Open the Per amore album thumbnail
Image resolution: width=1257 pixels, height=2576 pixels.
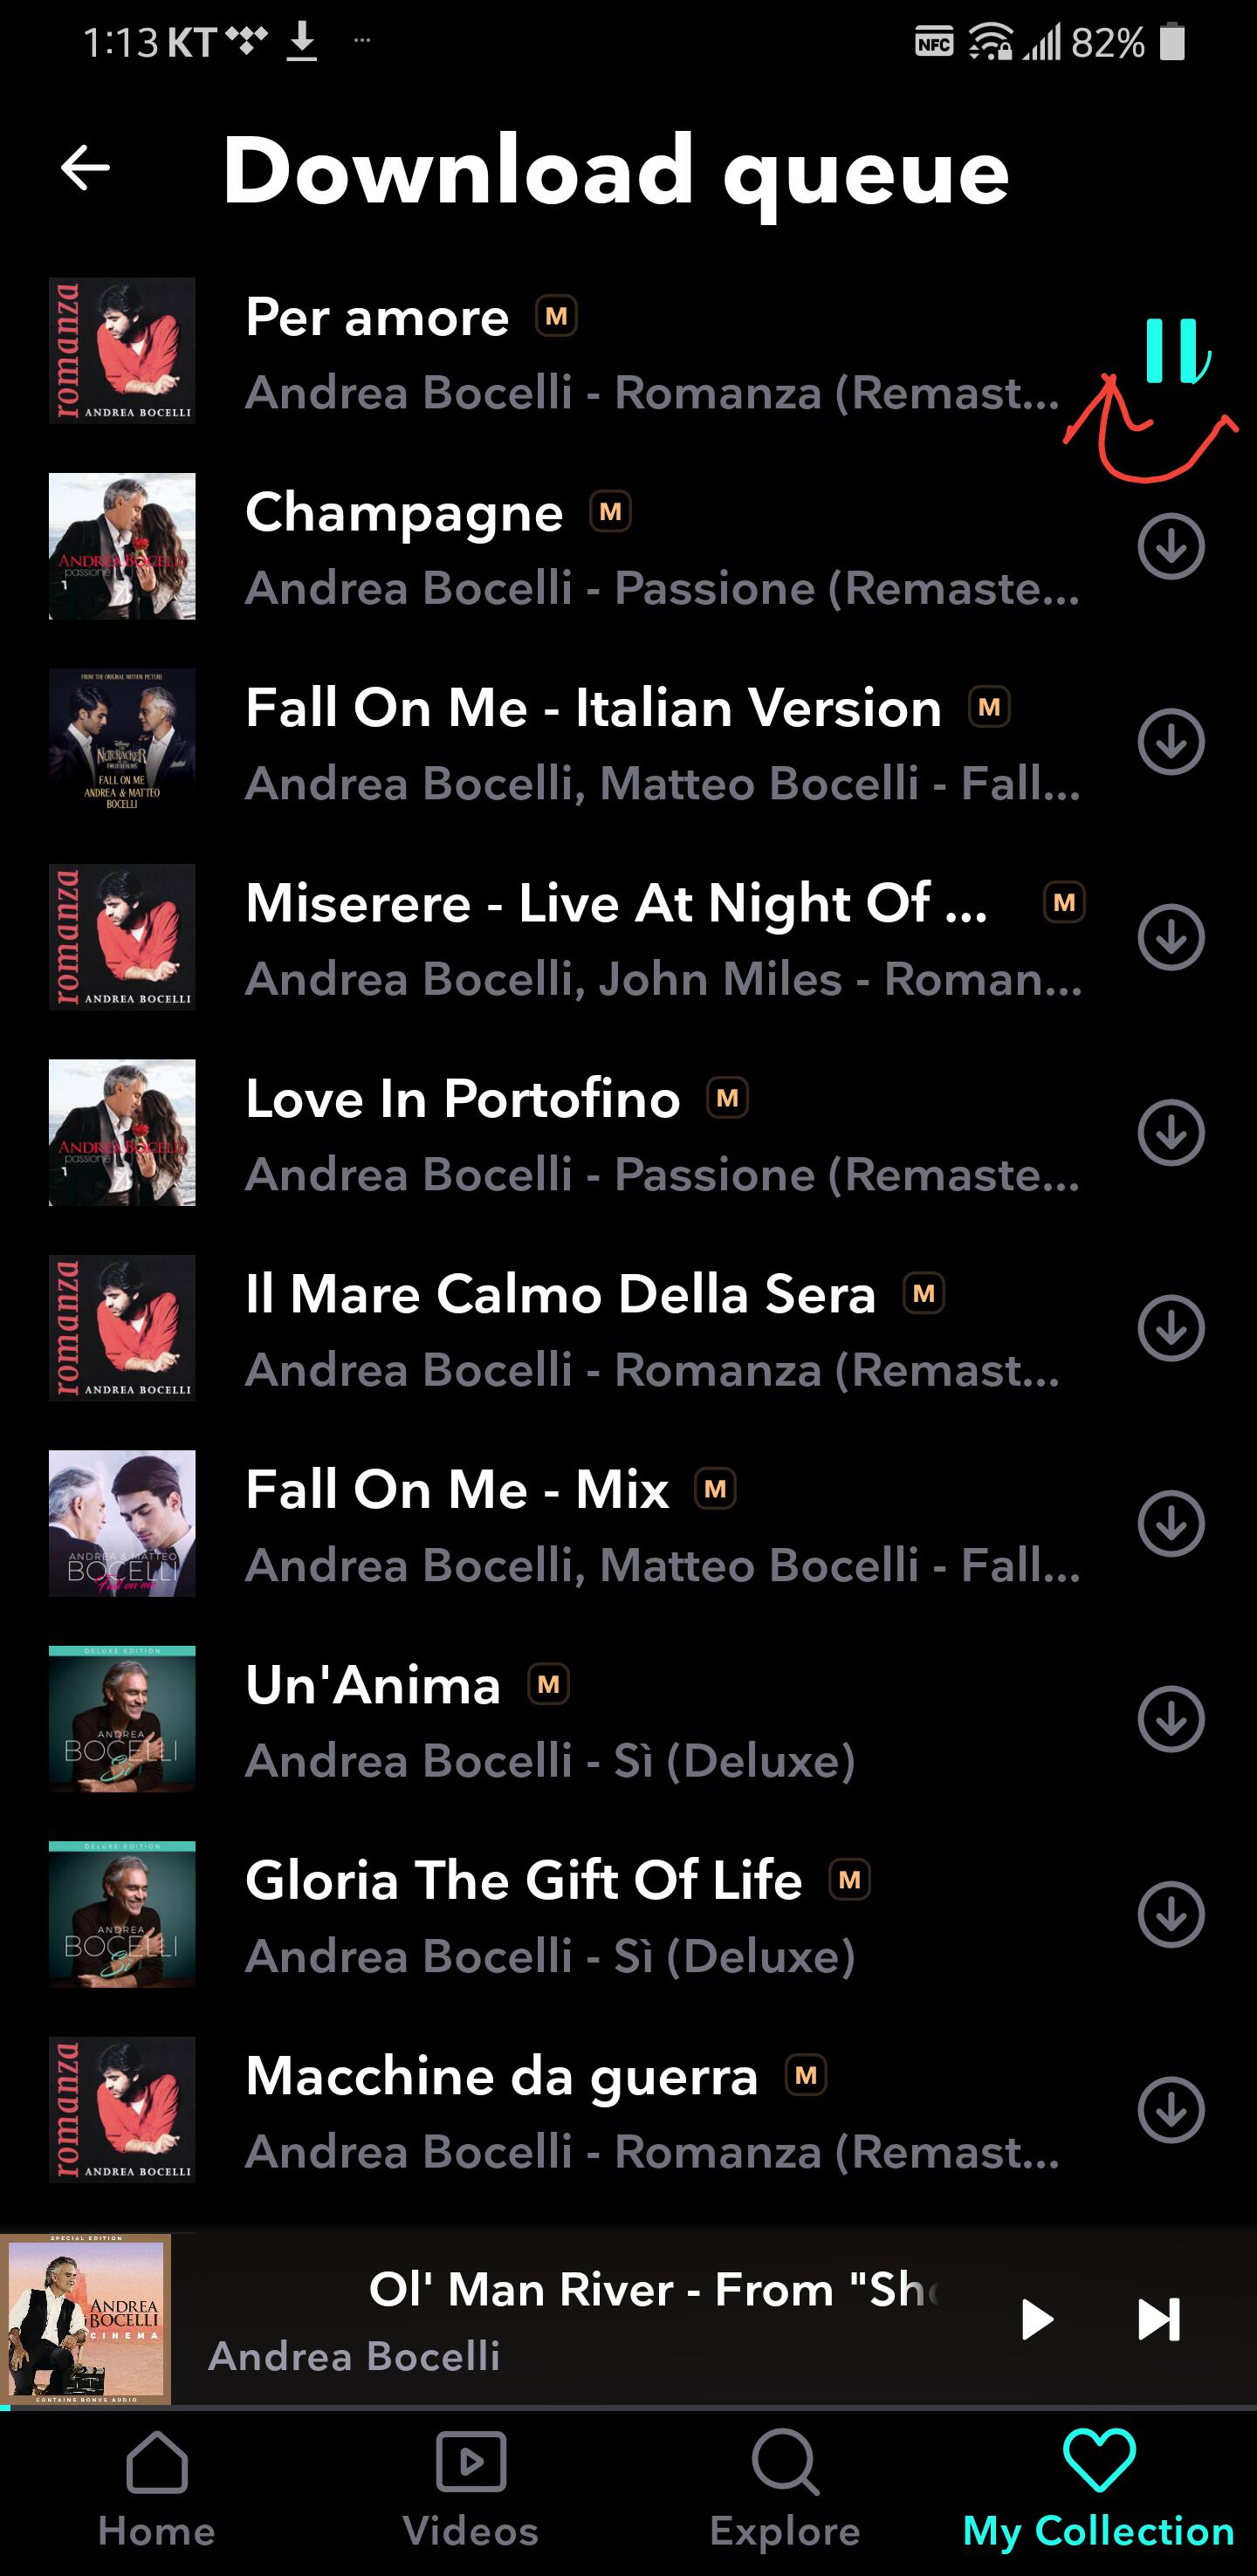coord(122,351)
